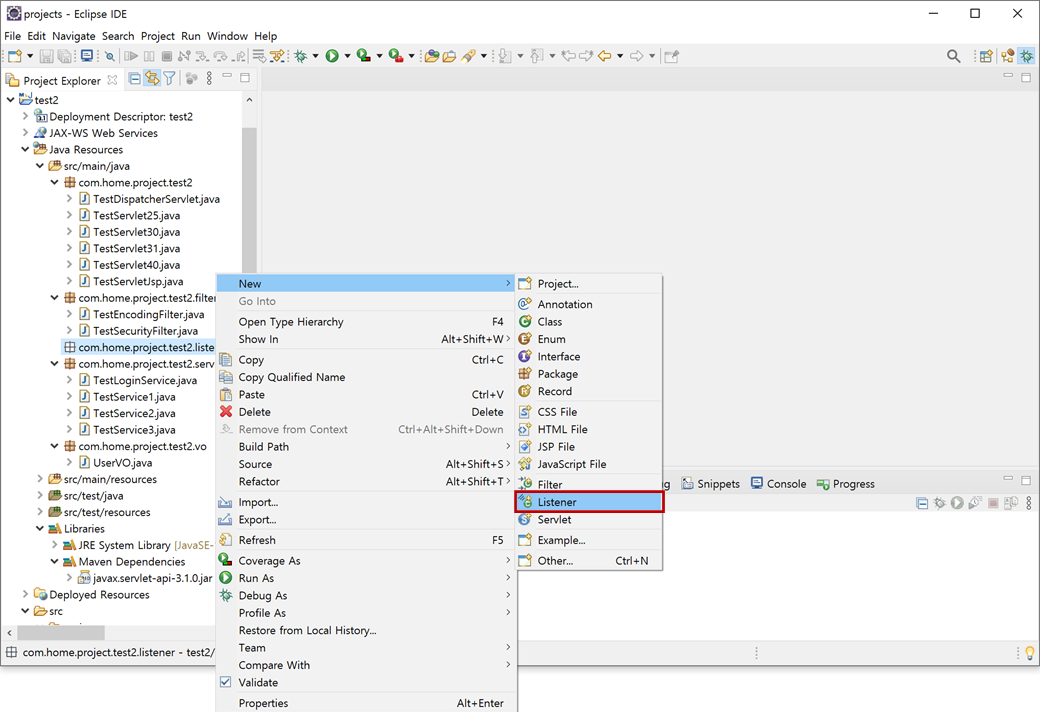Open the Window menu
Viewport: 1040px width, 712px height.
pos(227,36)
